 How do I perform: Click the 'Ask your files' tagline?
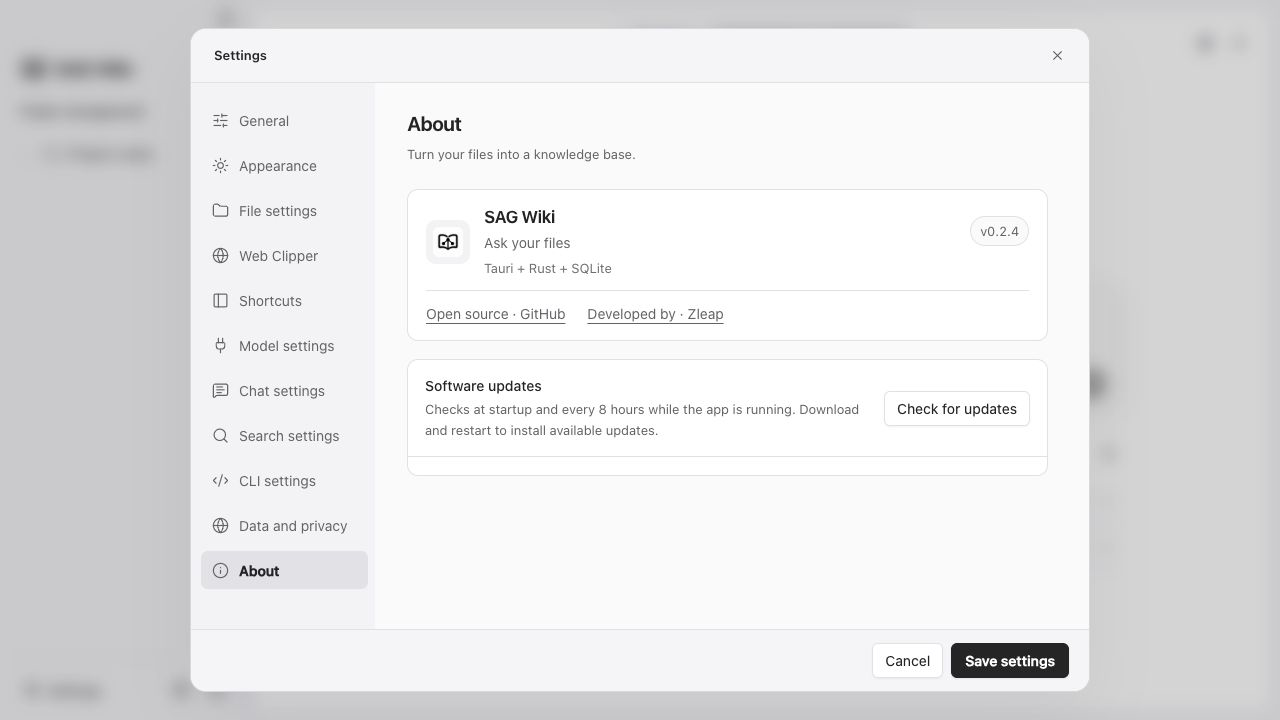[527, 243]
